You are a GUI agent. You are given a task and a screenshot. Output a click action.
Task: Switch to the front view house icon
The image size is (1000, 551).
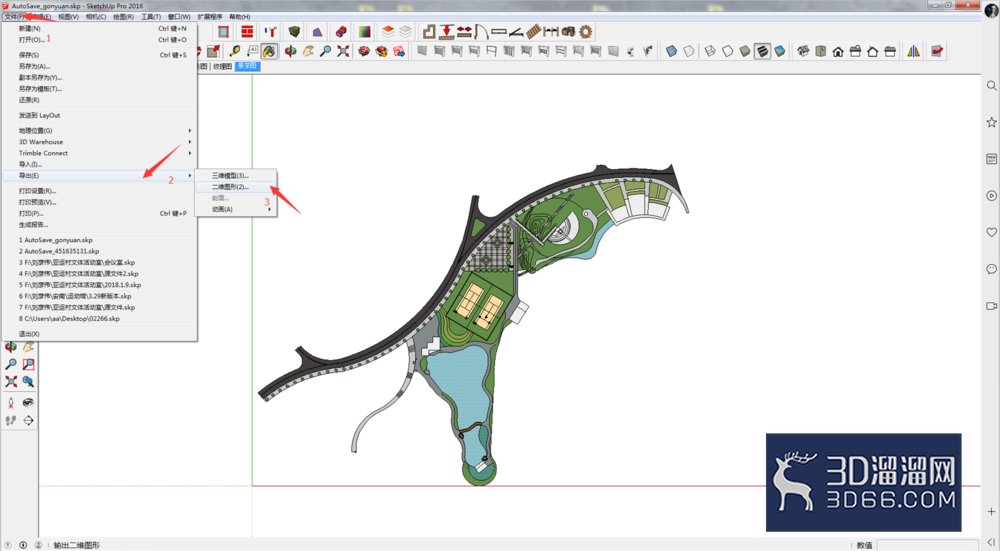click(x=838, y=51)
